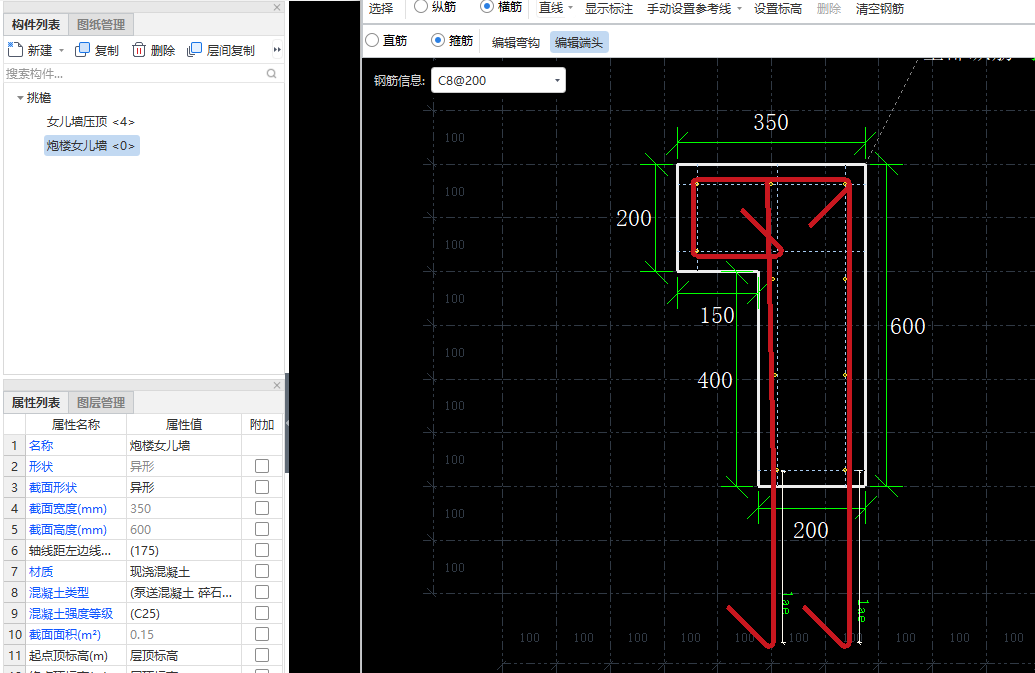Toggle the 混凝土类型 row checkbox
This screenshot has width=1035, height=673.
262,593
